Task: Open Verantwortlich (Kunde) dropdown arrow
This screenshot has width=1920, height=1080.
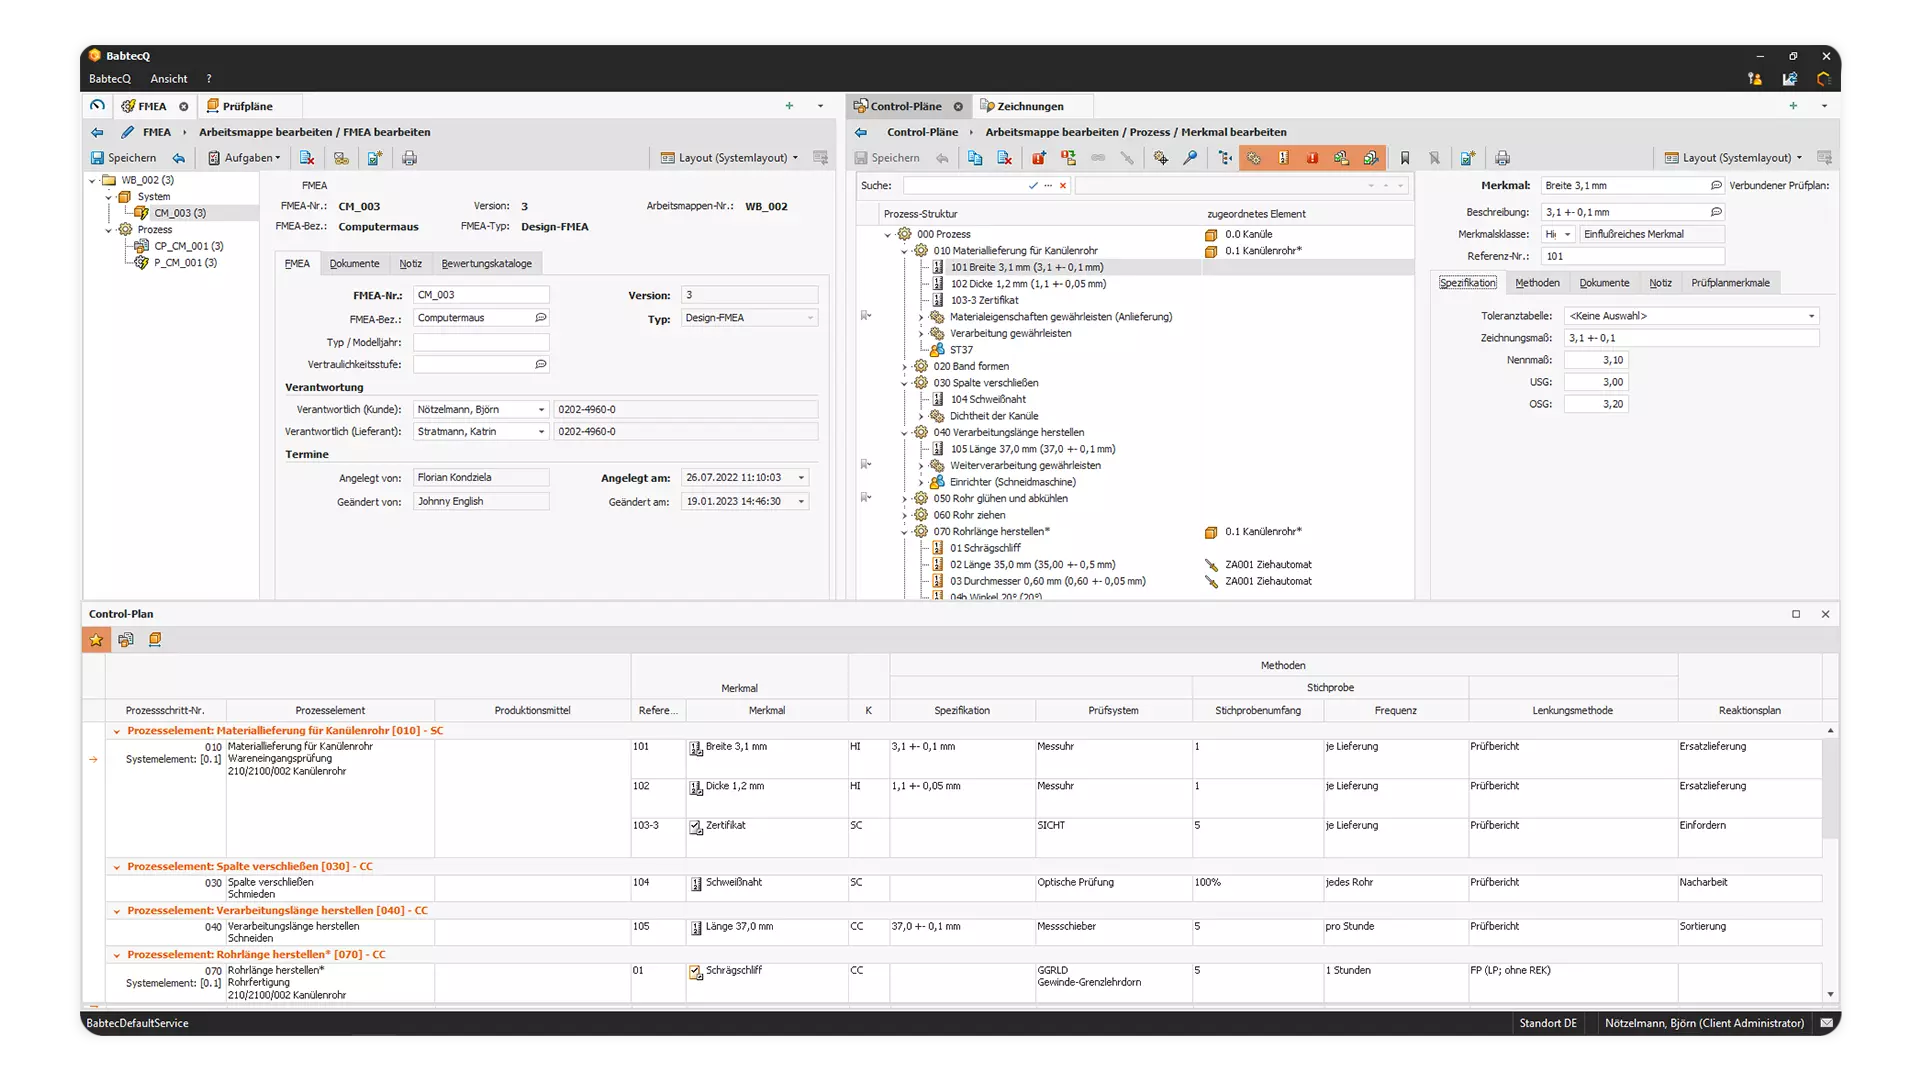Action: pyautogui.click(x=541, y=410)
